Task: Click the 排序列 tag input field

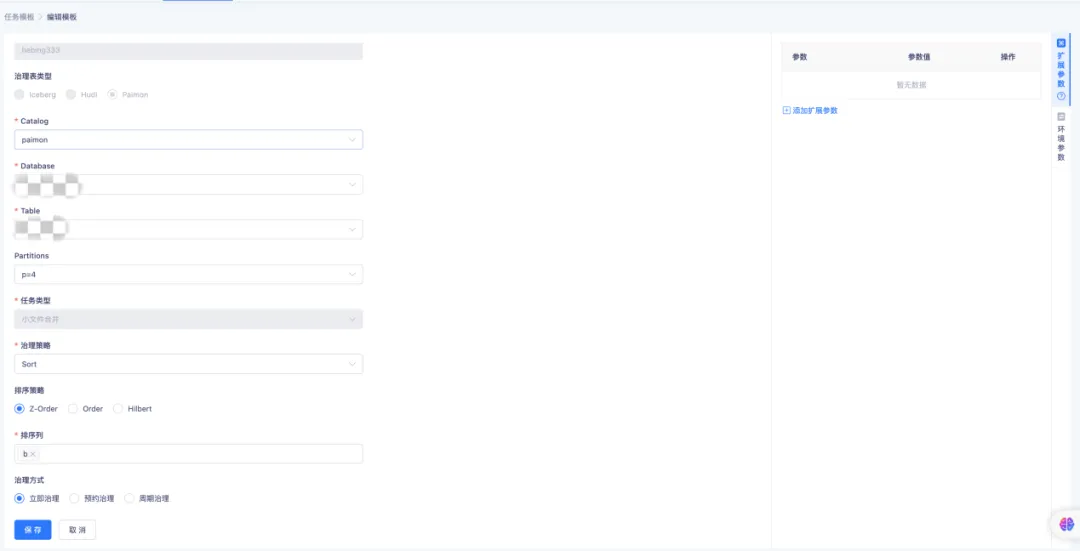Action: (x=188, y=454)
